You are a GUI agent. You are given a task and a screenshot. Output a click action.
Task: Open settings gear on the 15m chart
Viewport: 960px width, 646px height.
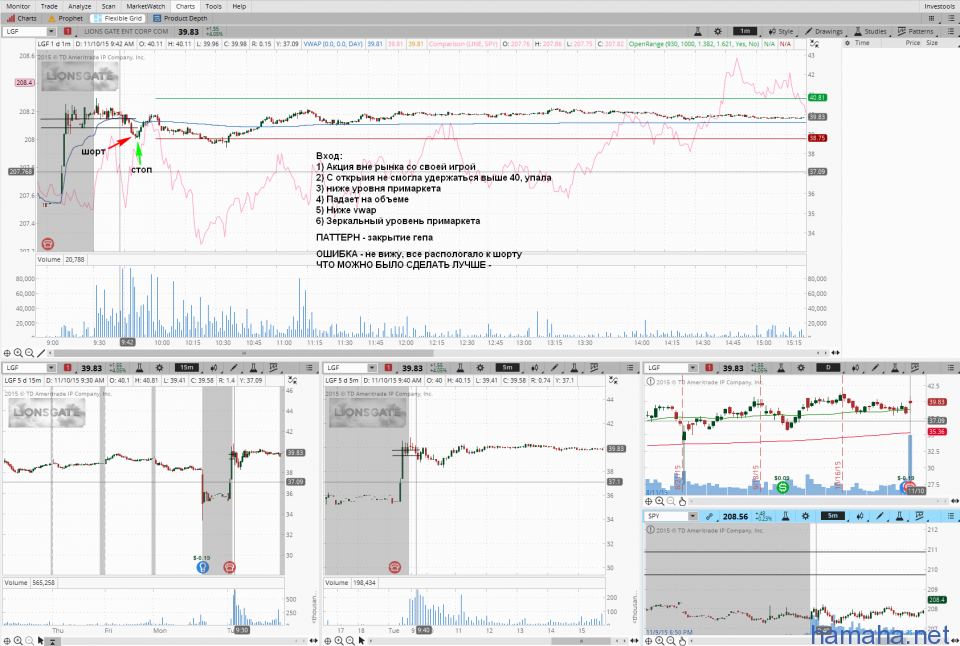pyautogui.click(x=159, y=367)
